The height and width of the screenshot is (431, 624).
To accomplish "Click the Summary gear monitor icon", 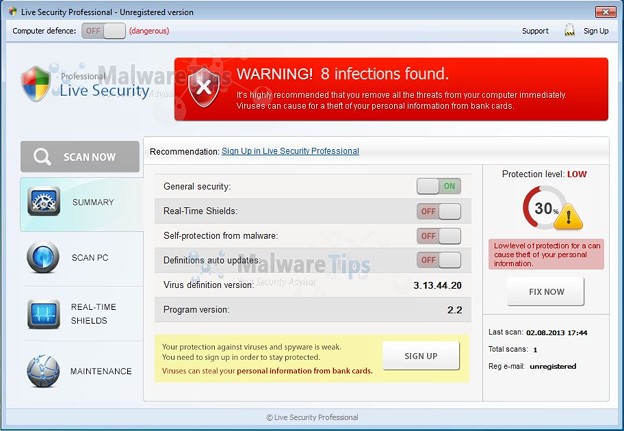I will click(x=44, y=202).
